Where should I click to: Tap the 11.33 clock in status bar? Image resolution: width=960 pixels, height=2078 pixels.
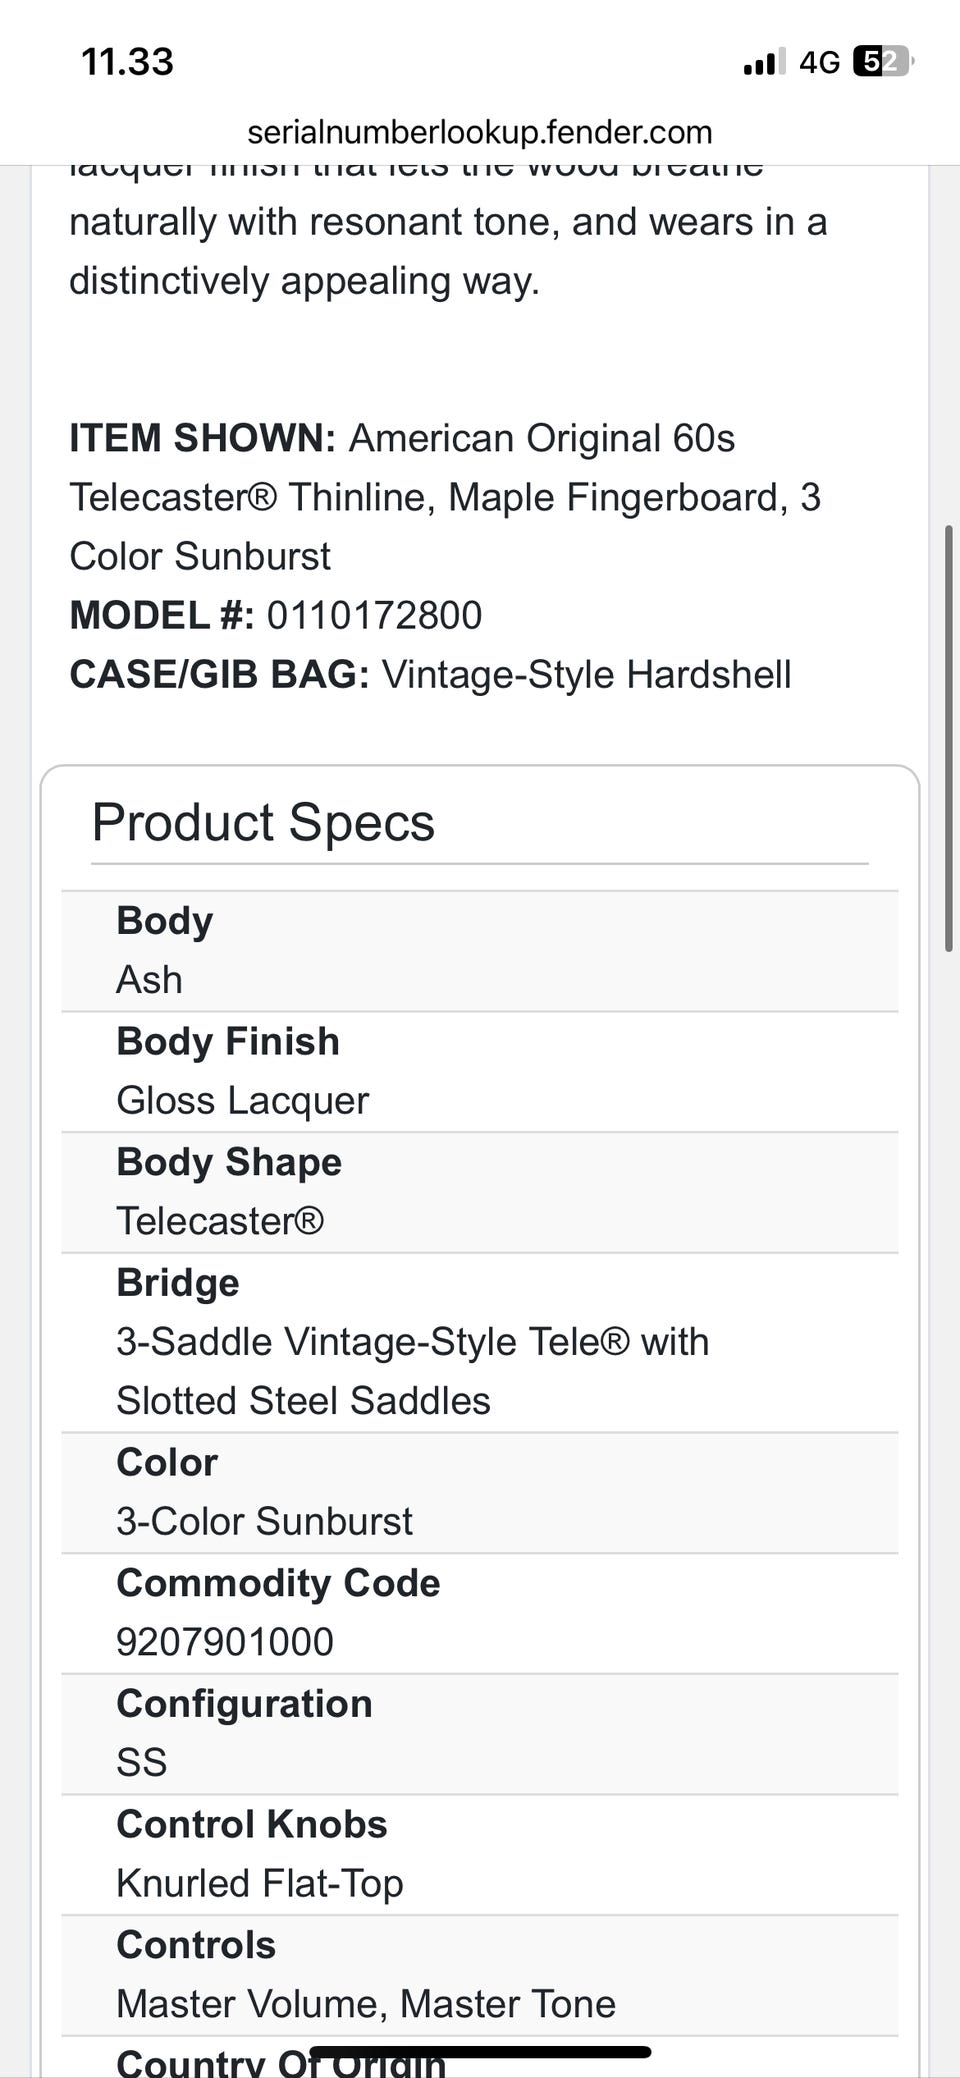point(127,62)
